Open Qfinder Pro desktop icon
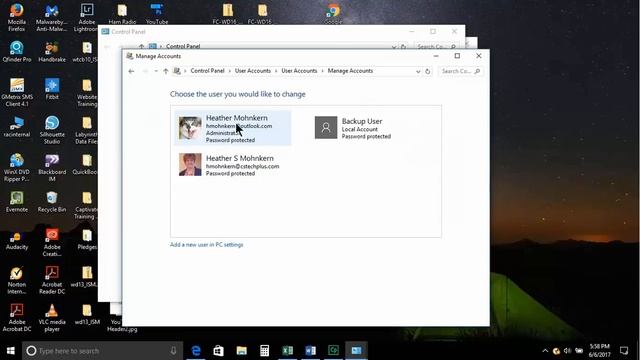Screen dimensions: 640x360 [17, 51]
